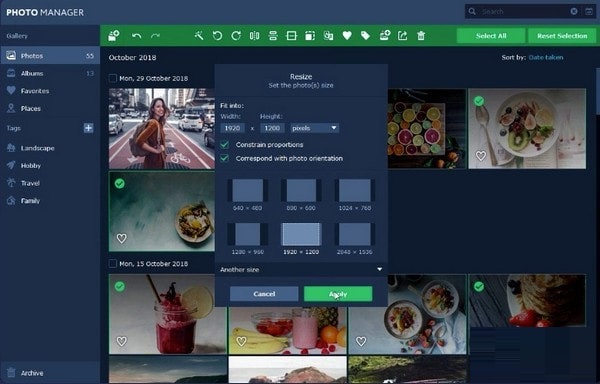Click the Apply button
The width and height of the screenshot is (600, 384).
click(338, 294)
